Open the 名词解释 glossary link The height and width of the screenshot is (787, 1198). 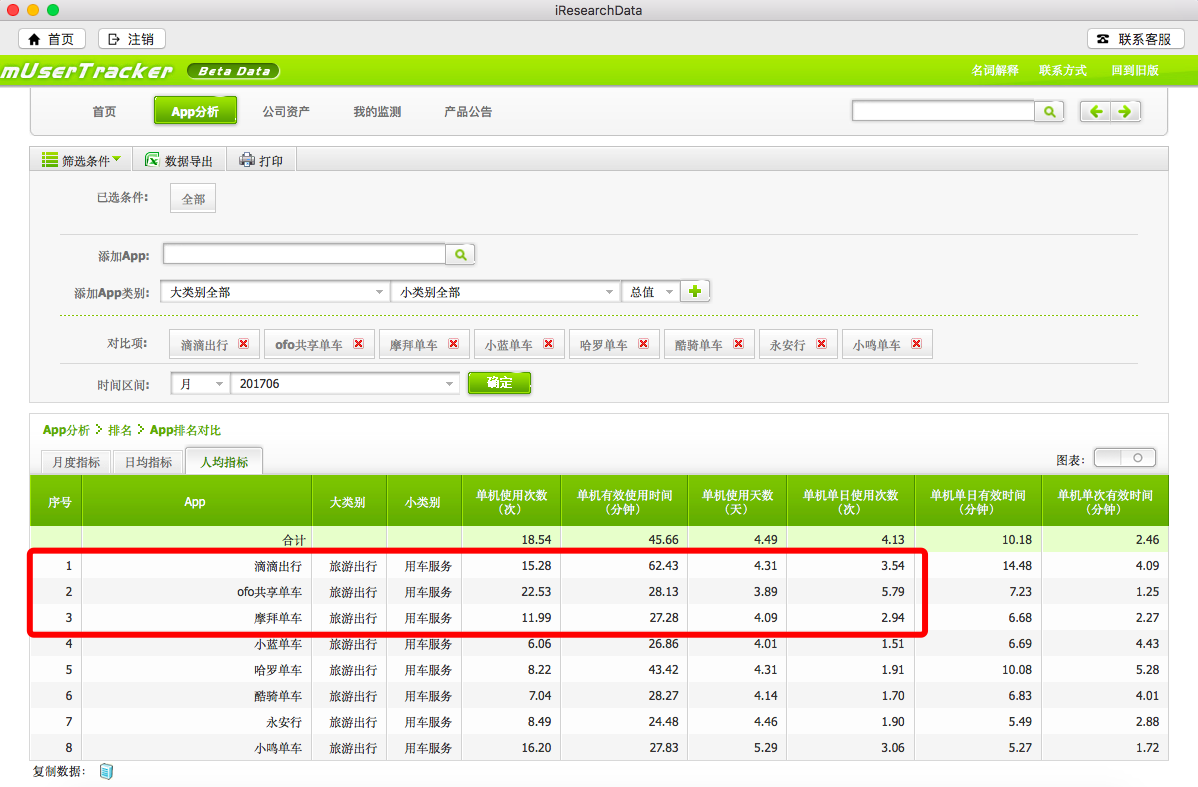995,70
